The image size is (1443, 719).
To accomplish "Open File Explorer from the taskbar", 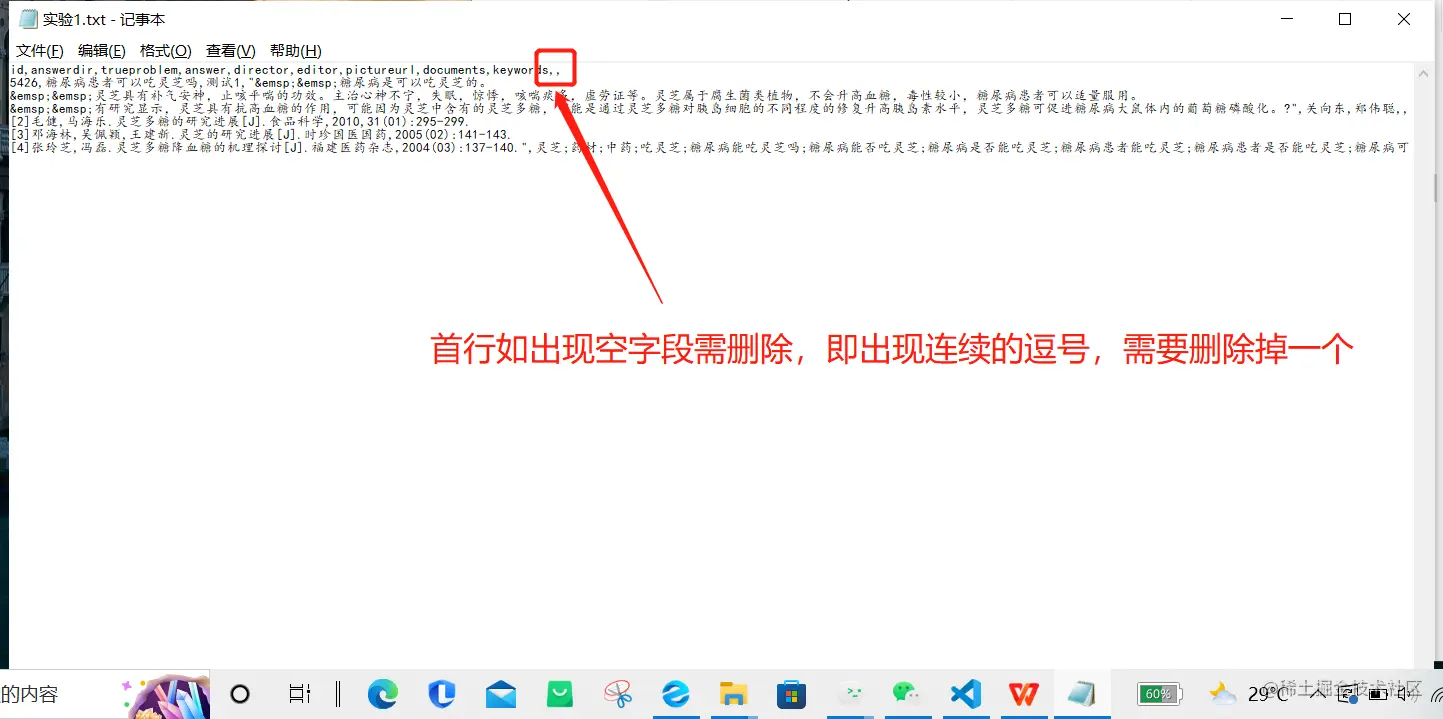I will [x=734, y=694].
